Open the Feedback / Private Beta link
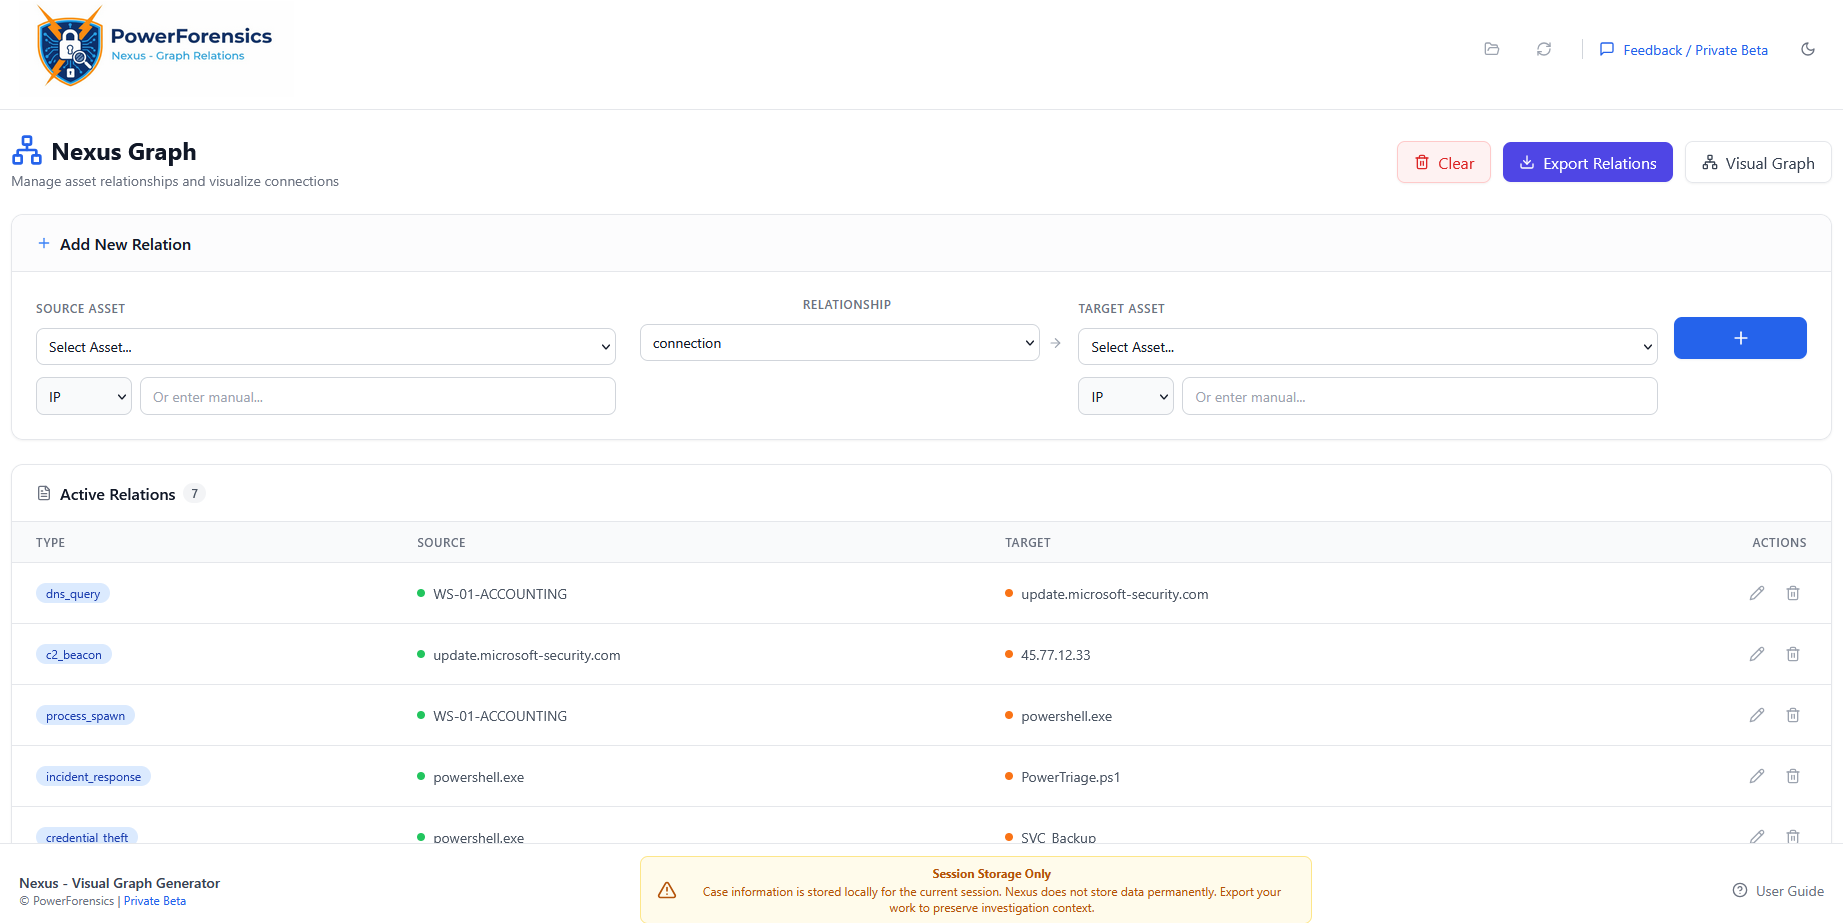Image resolution: width=1843 pixels, height=923 pixels. [x=1684, y=50]
